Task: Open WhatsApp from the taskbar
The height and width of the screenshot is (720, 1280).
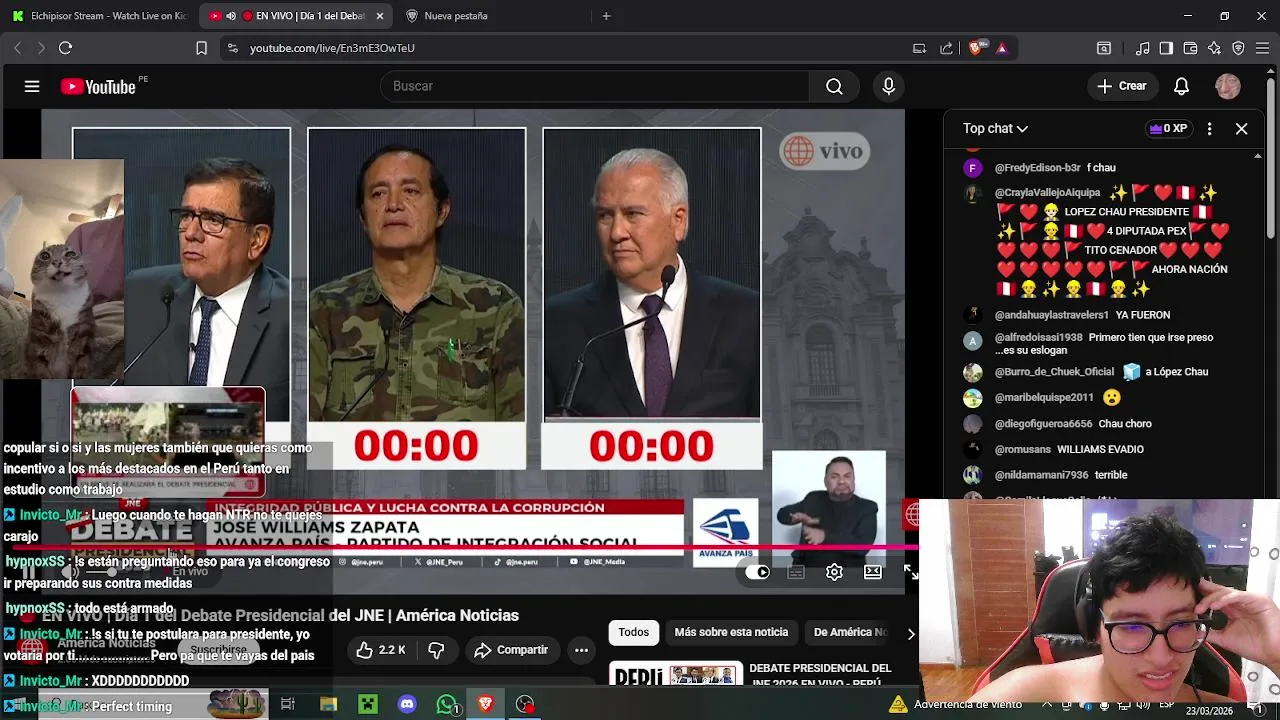Action: coord(447,704)
